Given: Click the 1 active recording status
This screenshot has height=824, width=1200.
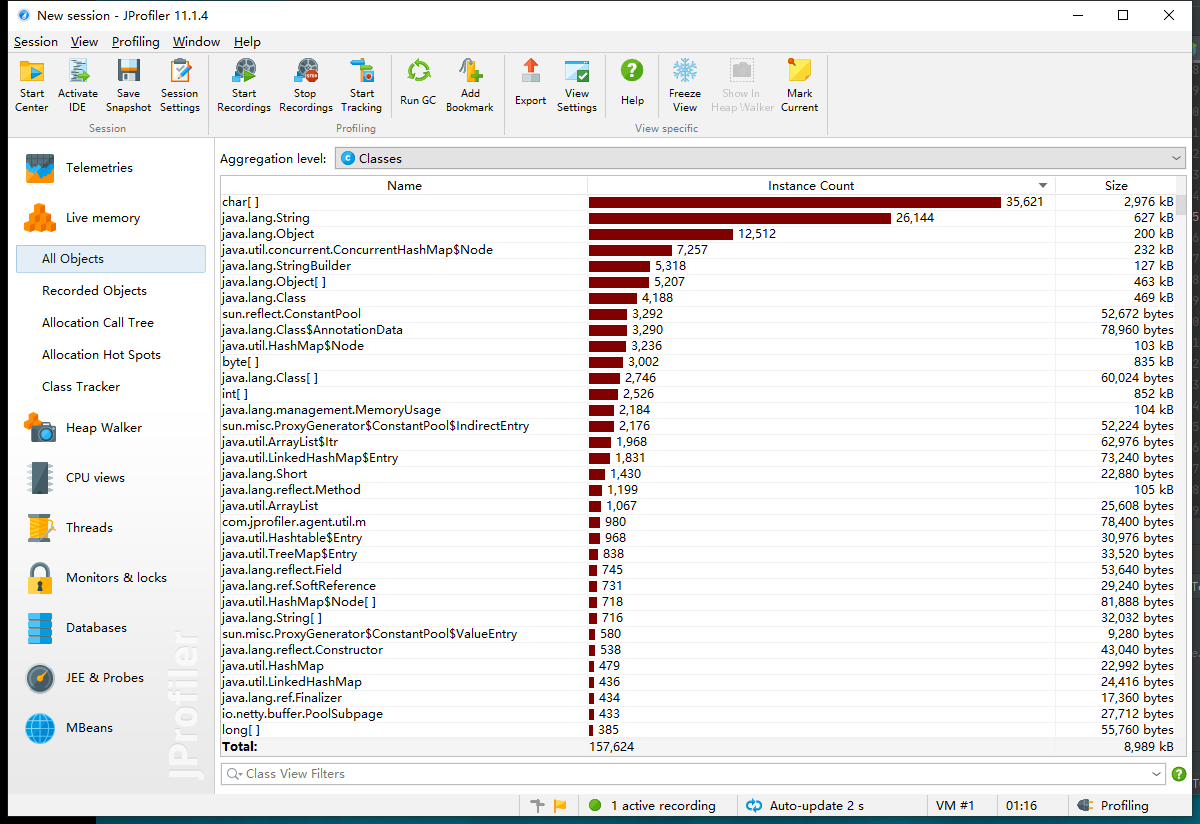Looking at the screenshot, I should pyautogui.click(x=653, y=806).
